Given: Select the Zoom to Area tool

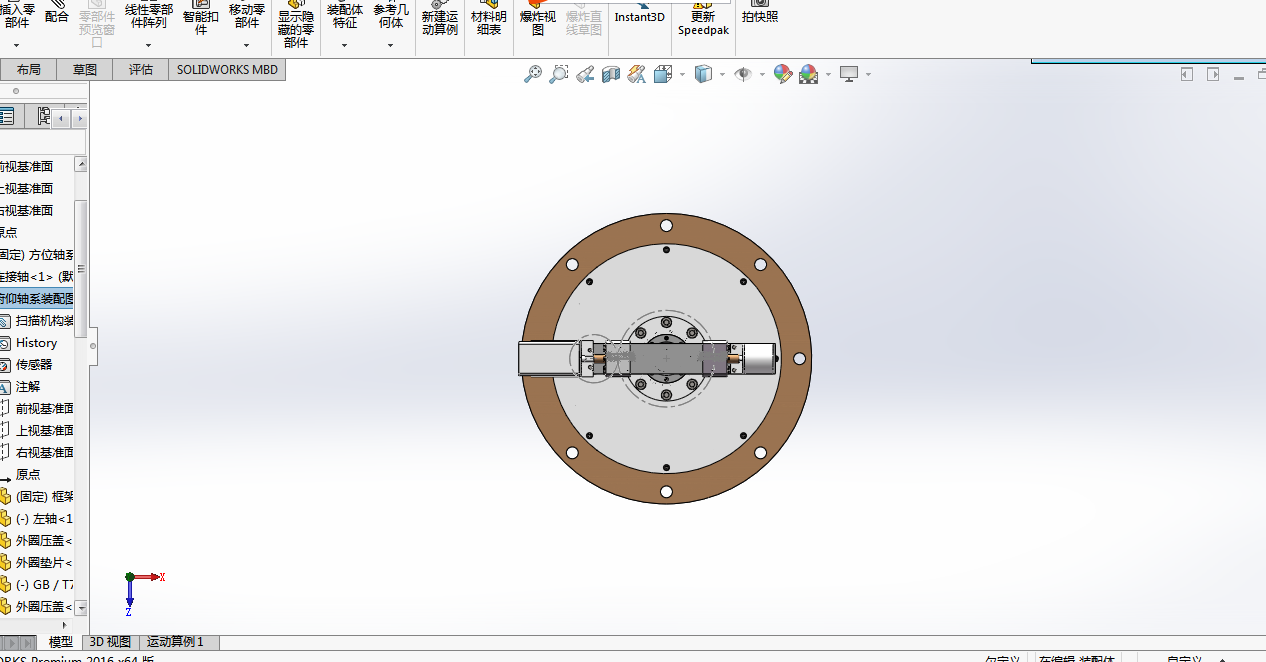Looking at the screenshot, I should click(x=559, y=74).
